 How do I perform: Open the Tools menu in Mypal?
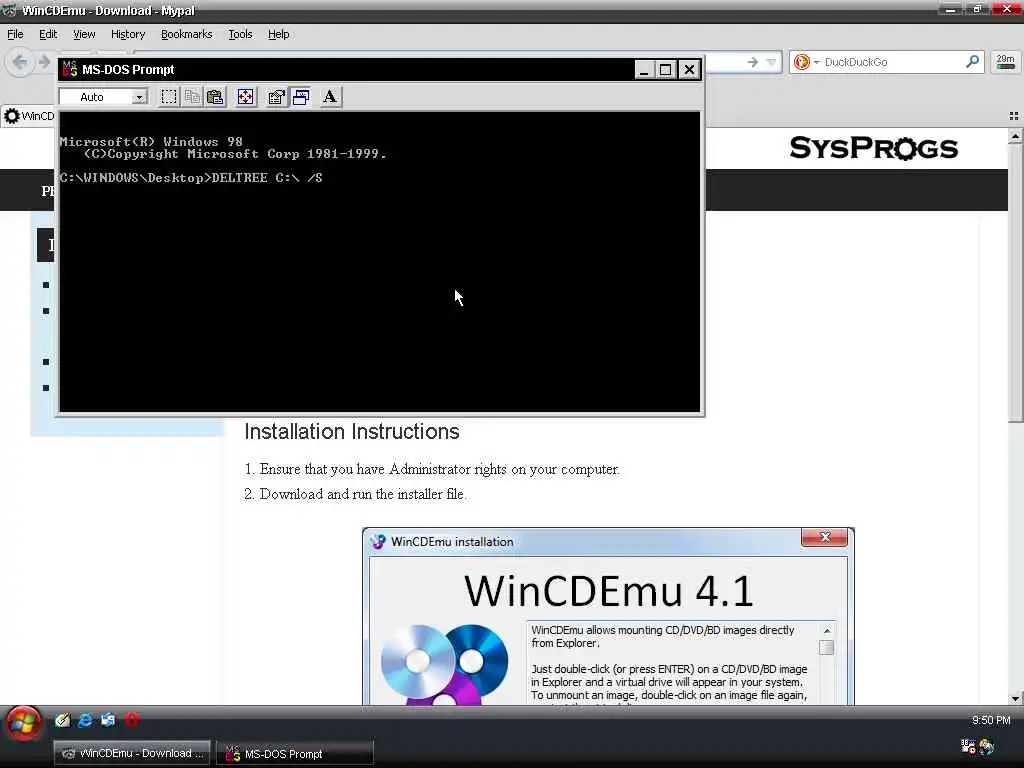tap(240, 34)
